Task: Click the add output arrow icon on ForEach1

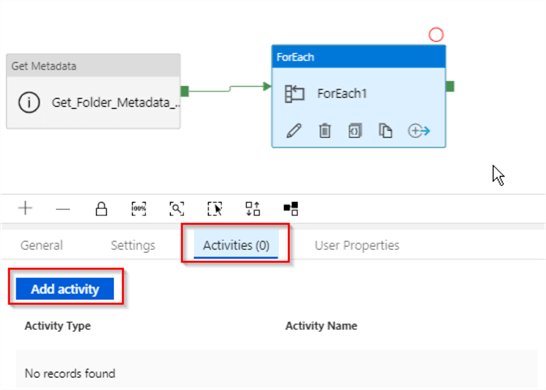Action: point(419,131)
